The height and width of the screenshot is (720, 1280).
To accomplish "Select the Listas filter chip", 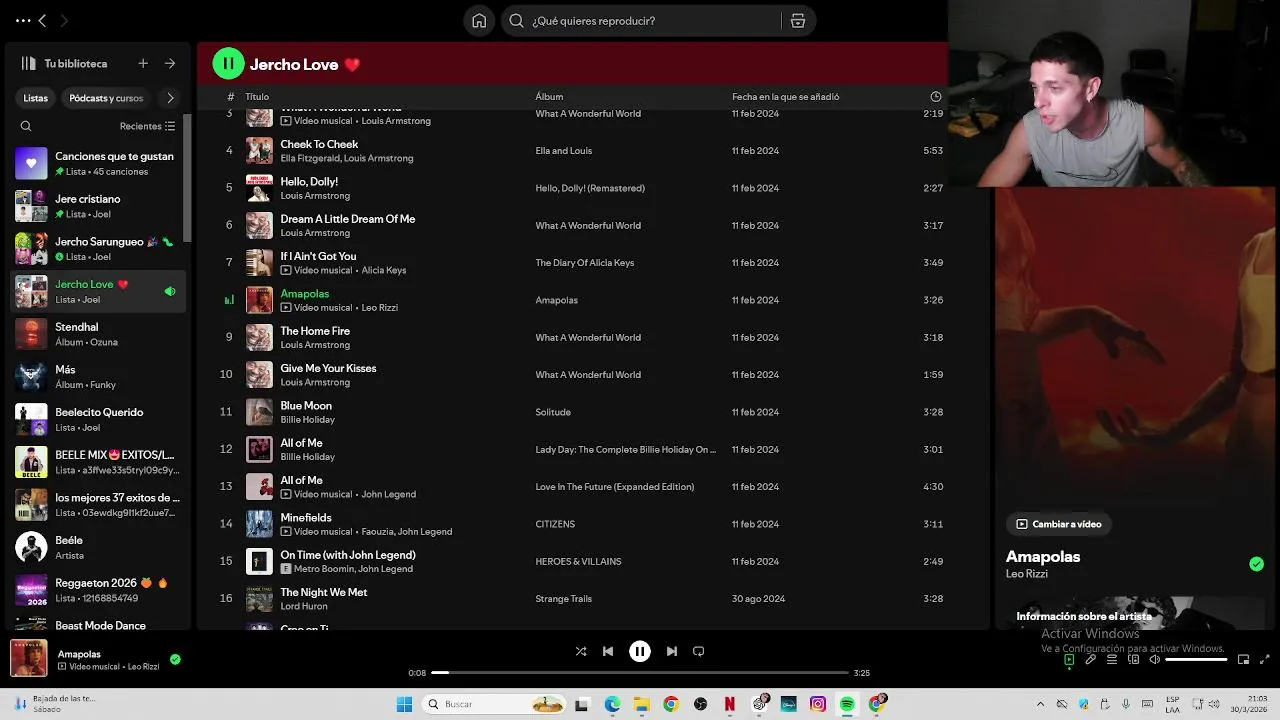I will [36, 98].
